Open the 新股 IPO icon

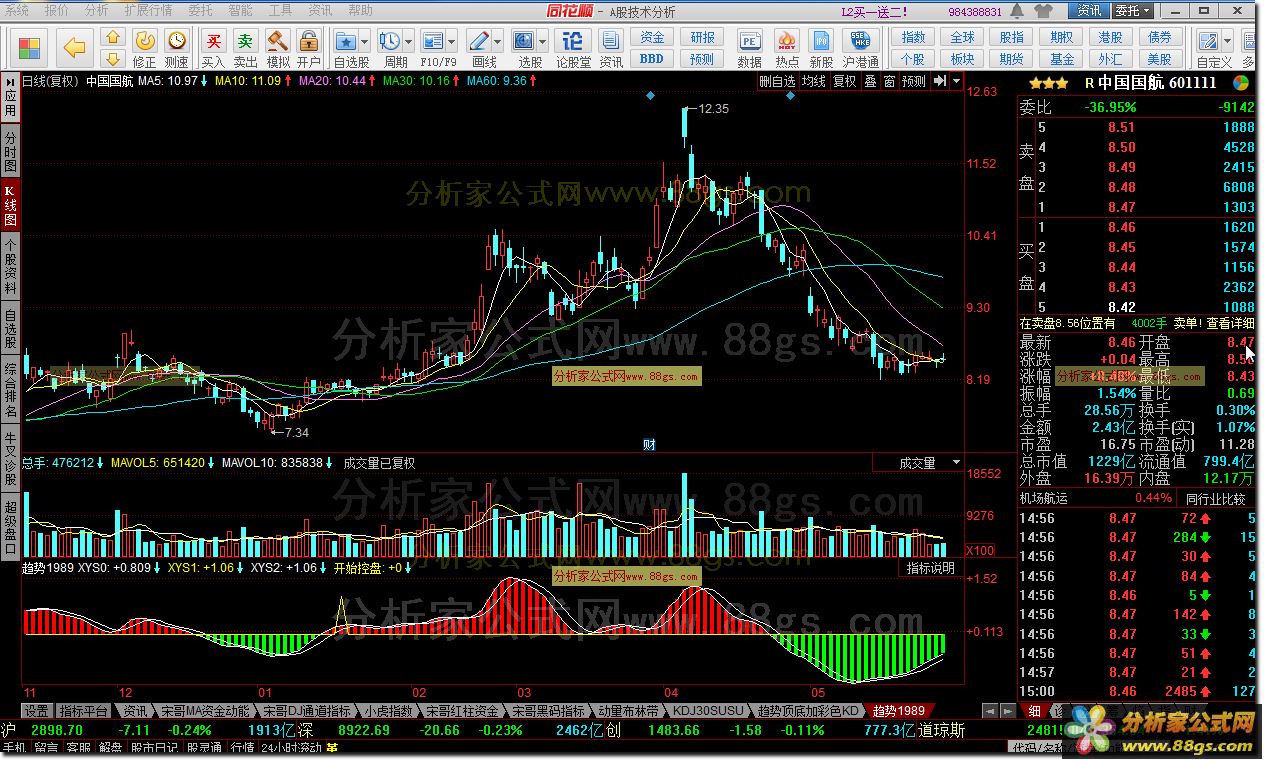[821, 40]
